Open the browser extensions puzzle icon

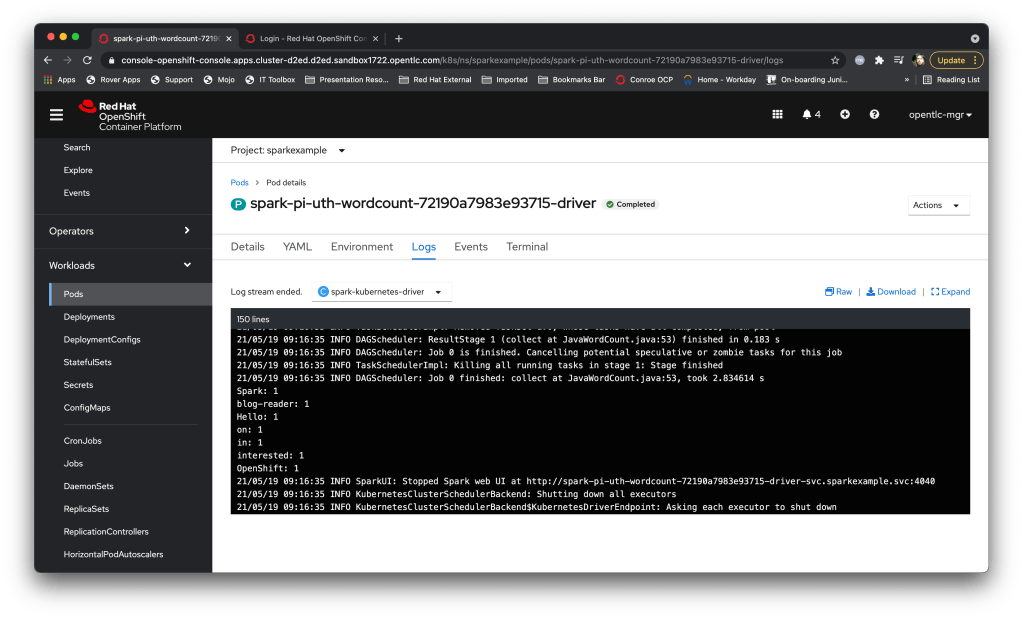point(879,60)
